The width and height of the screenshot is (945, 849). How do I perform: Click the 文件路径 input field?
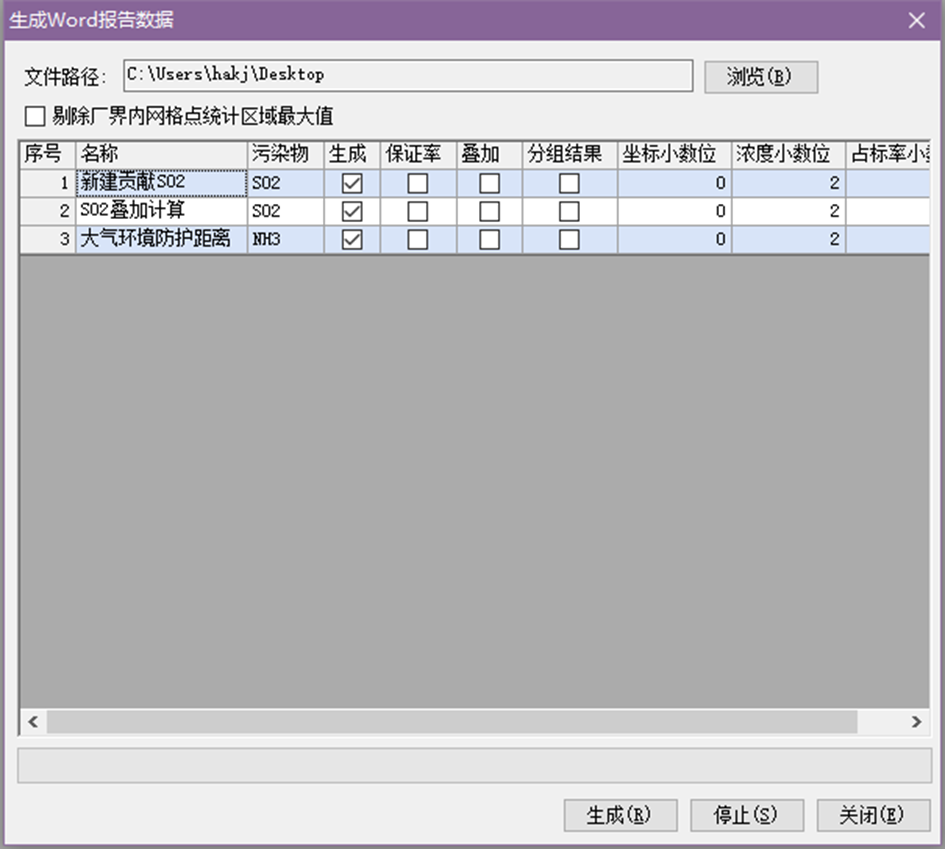click(x=407, y=76)
